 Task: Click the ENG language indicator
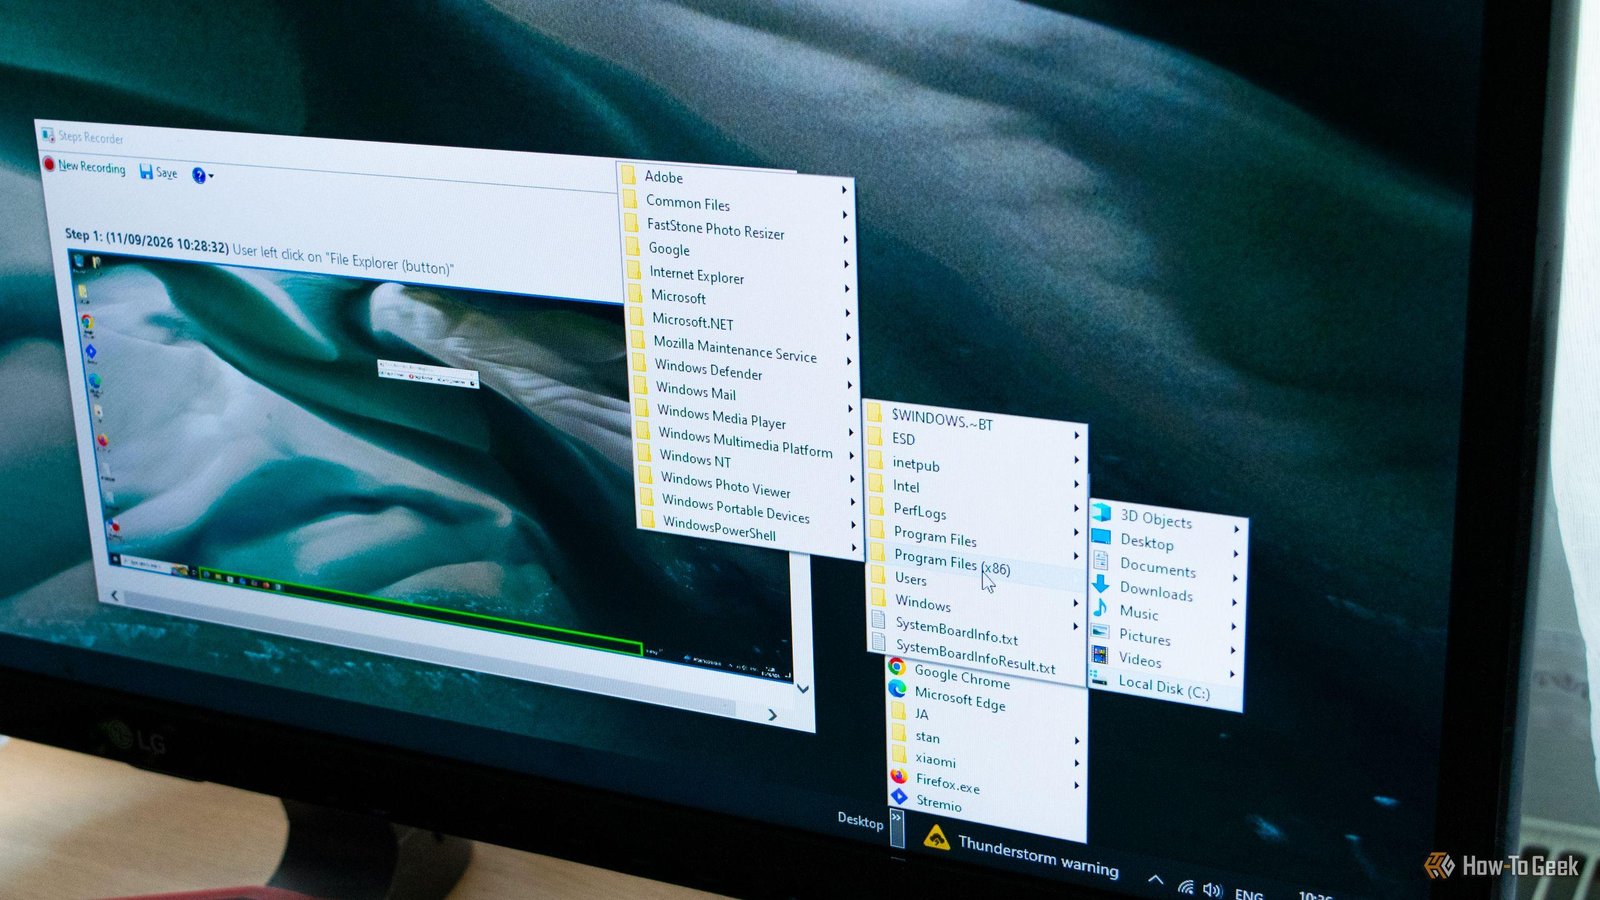pos(1249,894)
